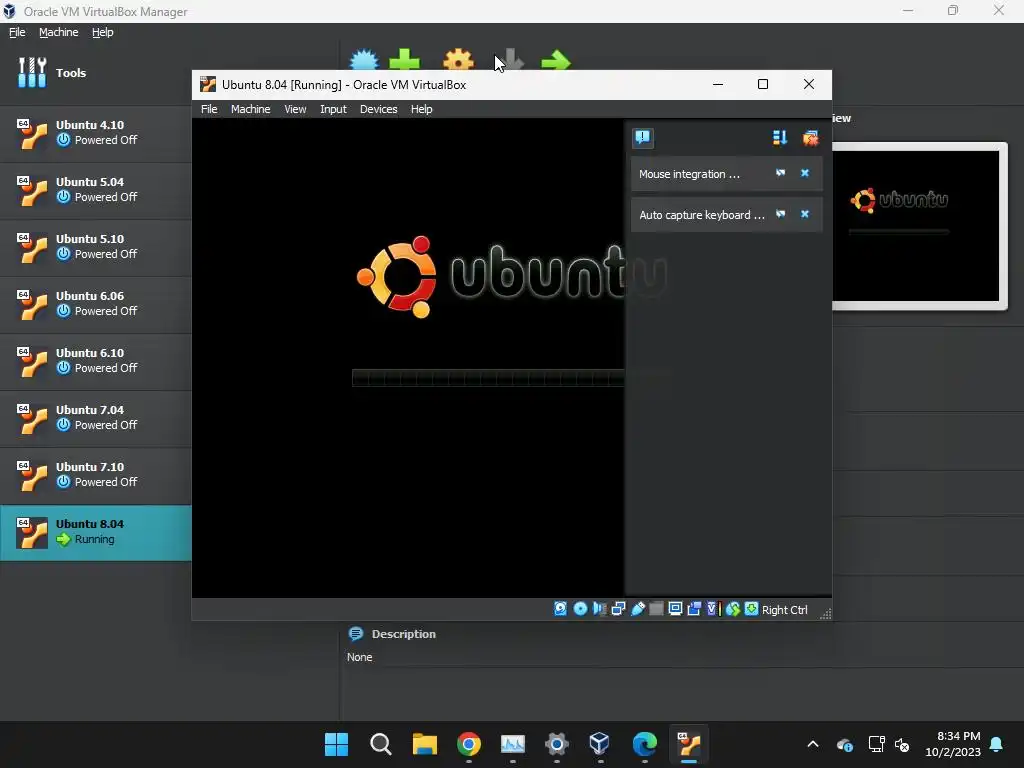The width and height of the screenshot is (1024, 768).
Task: Expand details of Auto capture keyboard notification
Action: pos(780,214)
